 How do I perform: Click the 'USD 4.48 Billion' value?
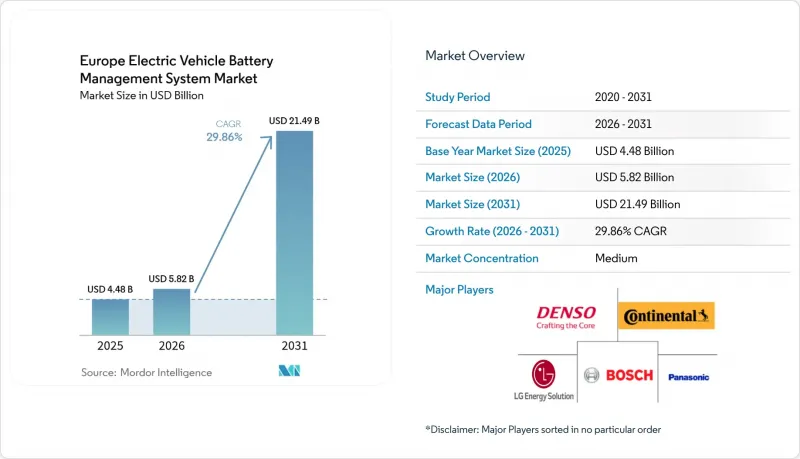[634, 151]
